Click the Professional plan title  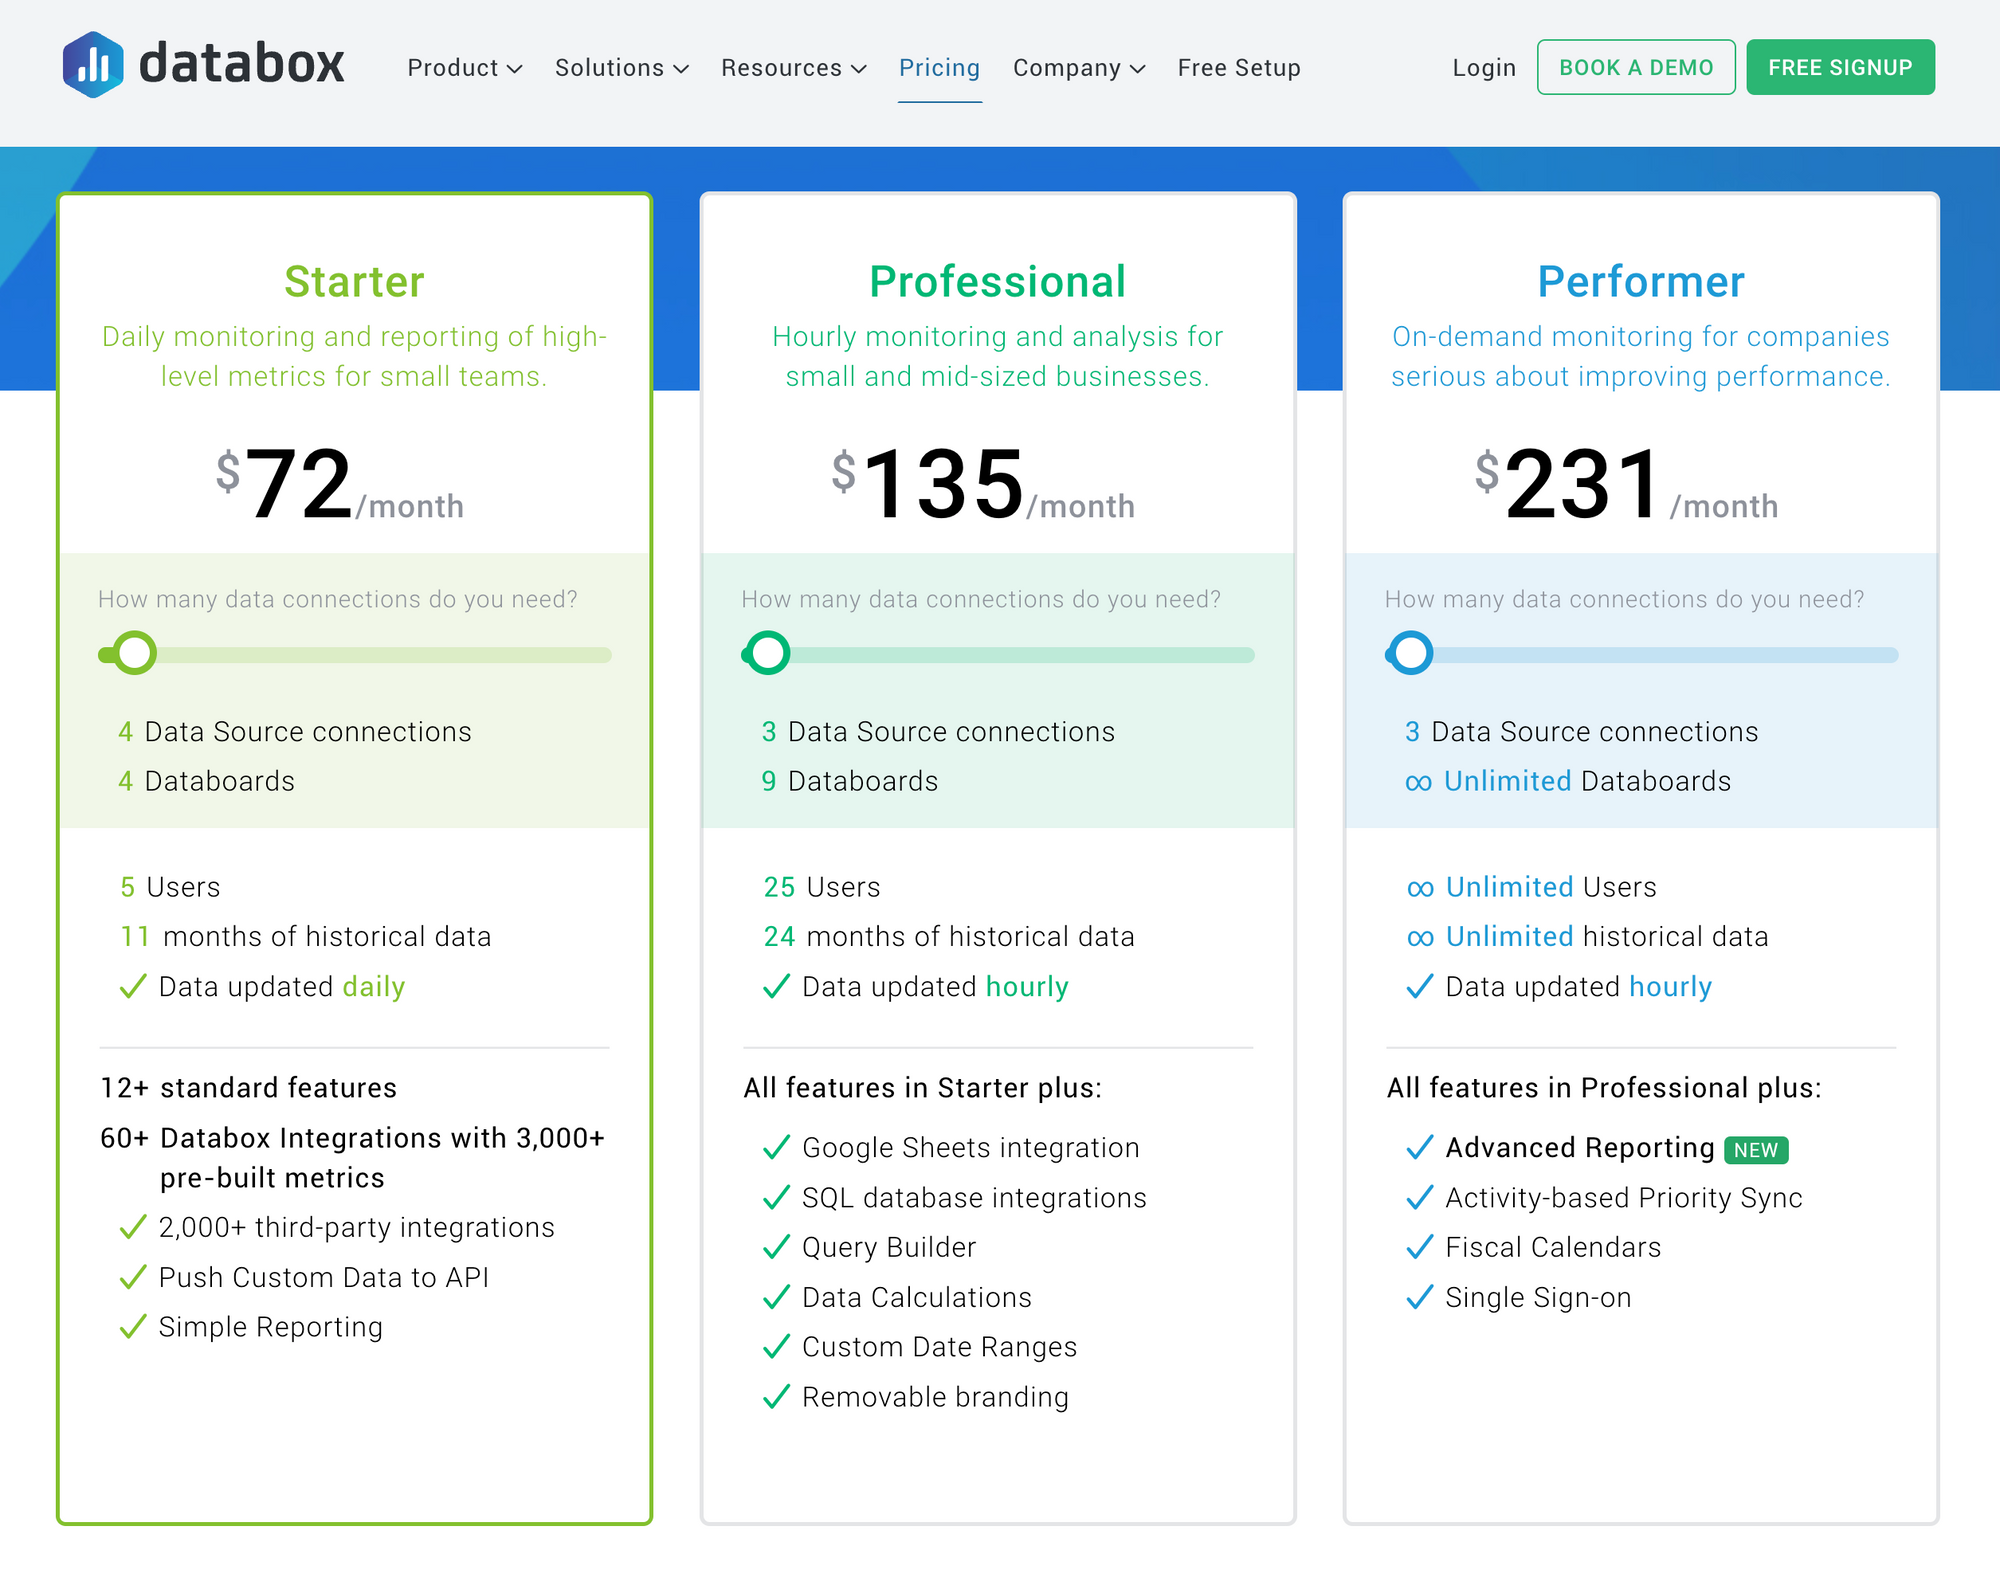tap(997, 282)
